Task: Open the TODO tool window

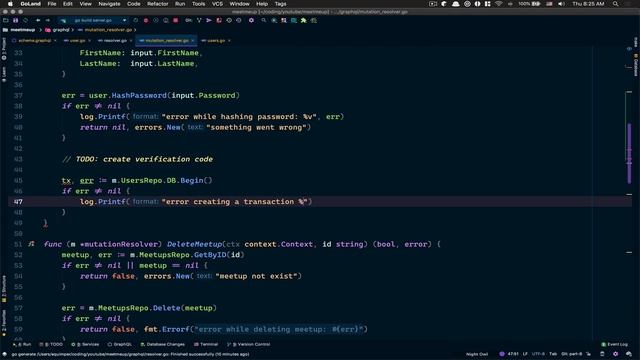Action: pyautogui.click(x=51, y=344)
